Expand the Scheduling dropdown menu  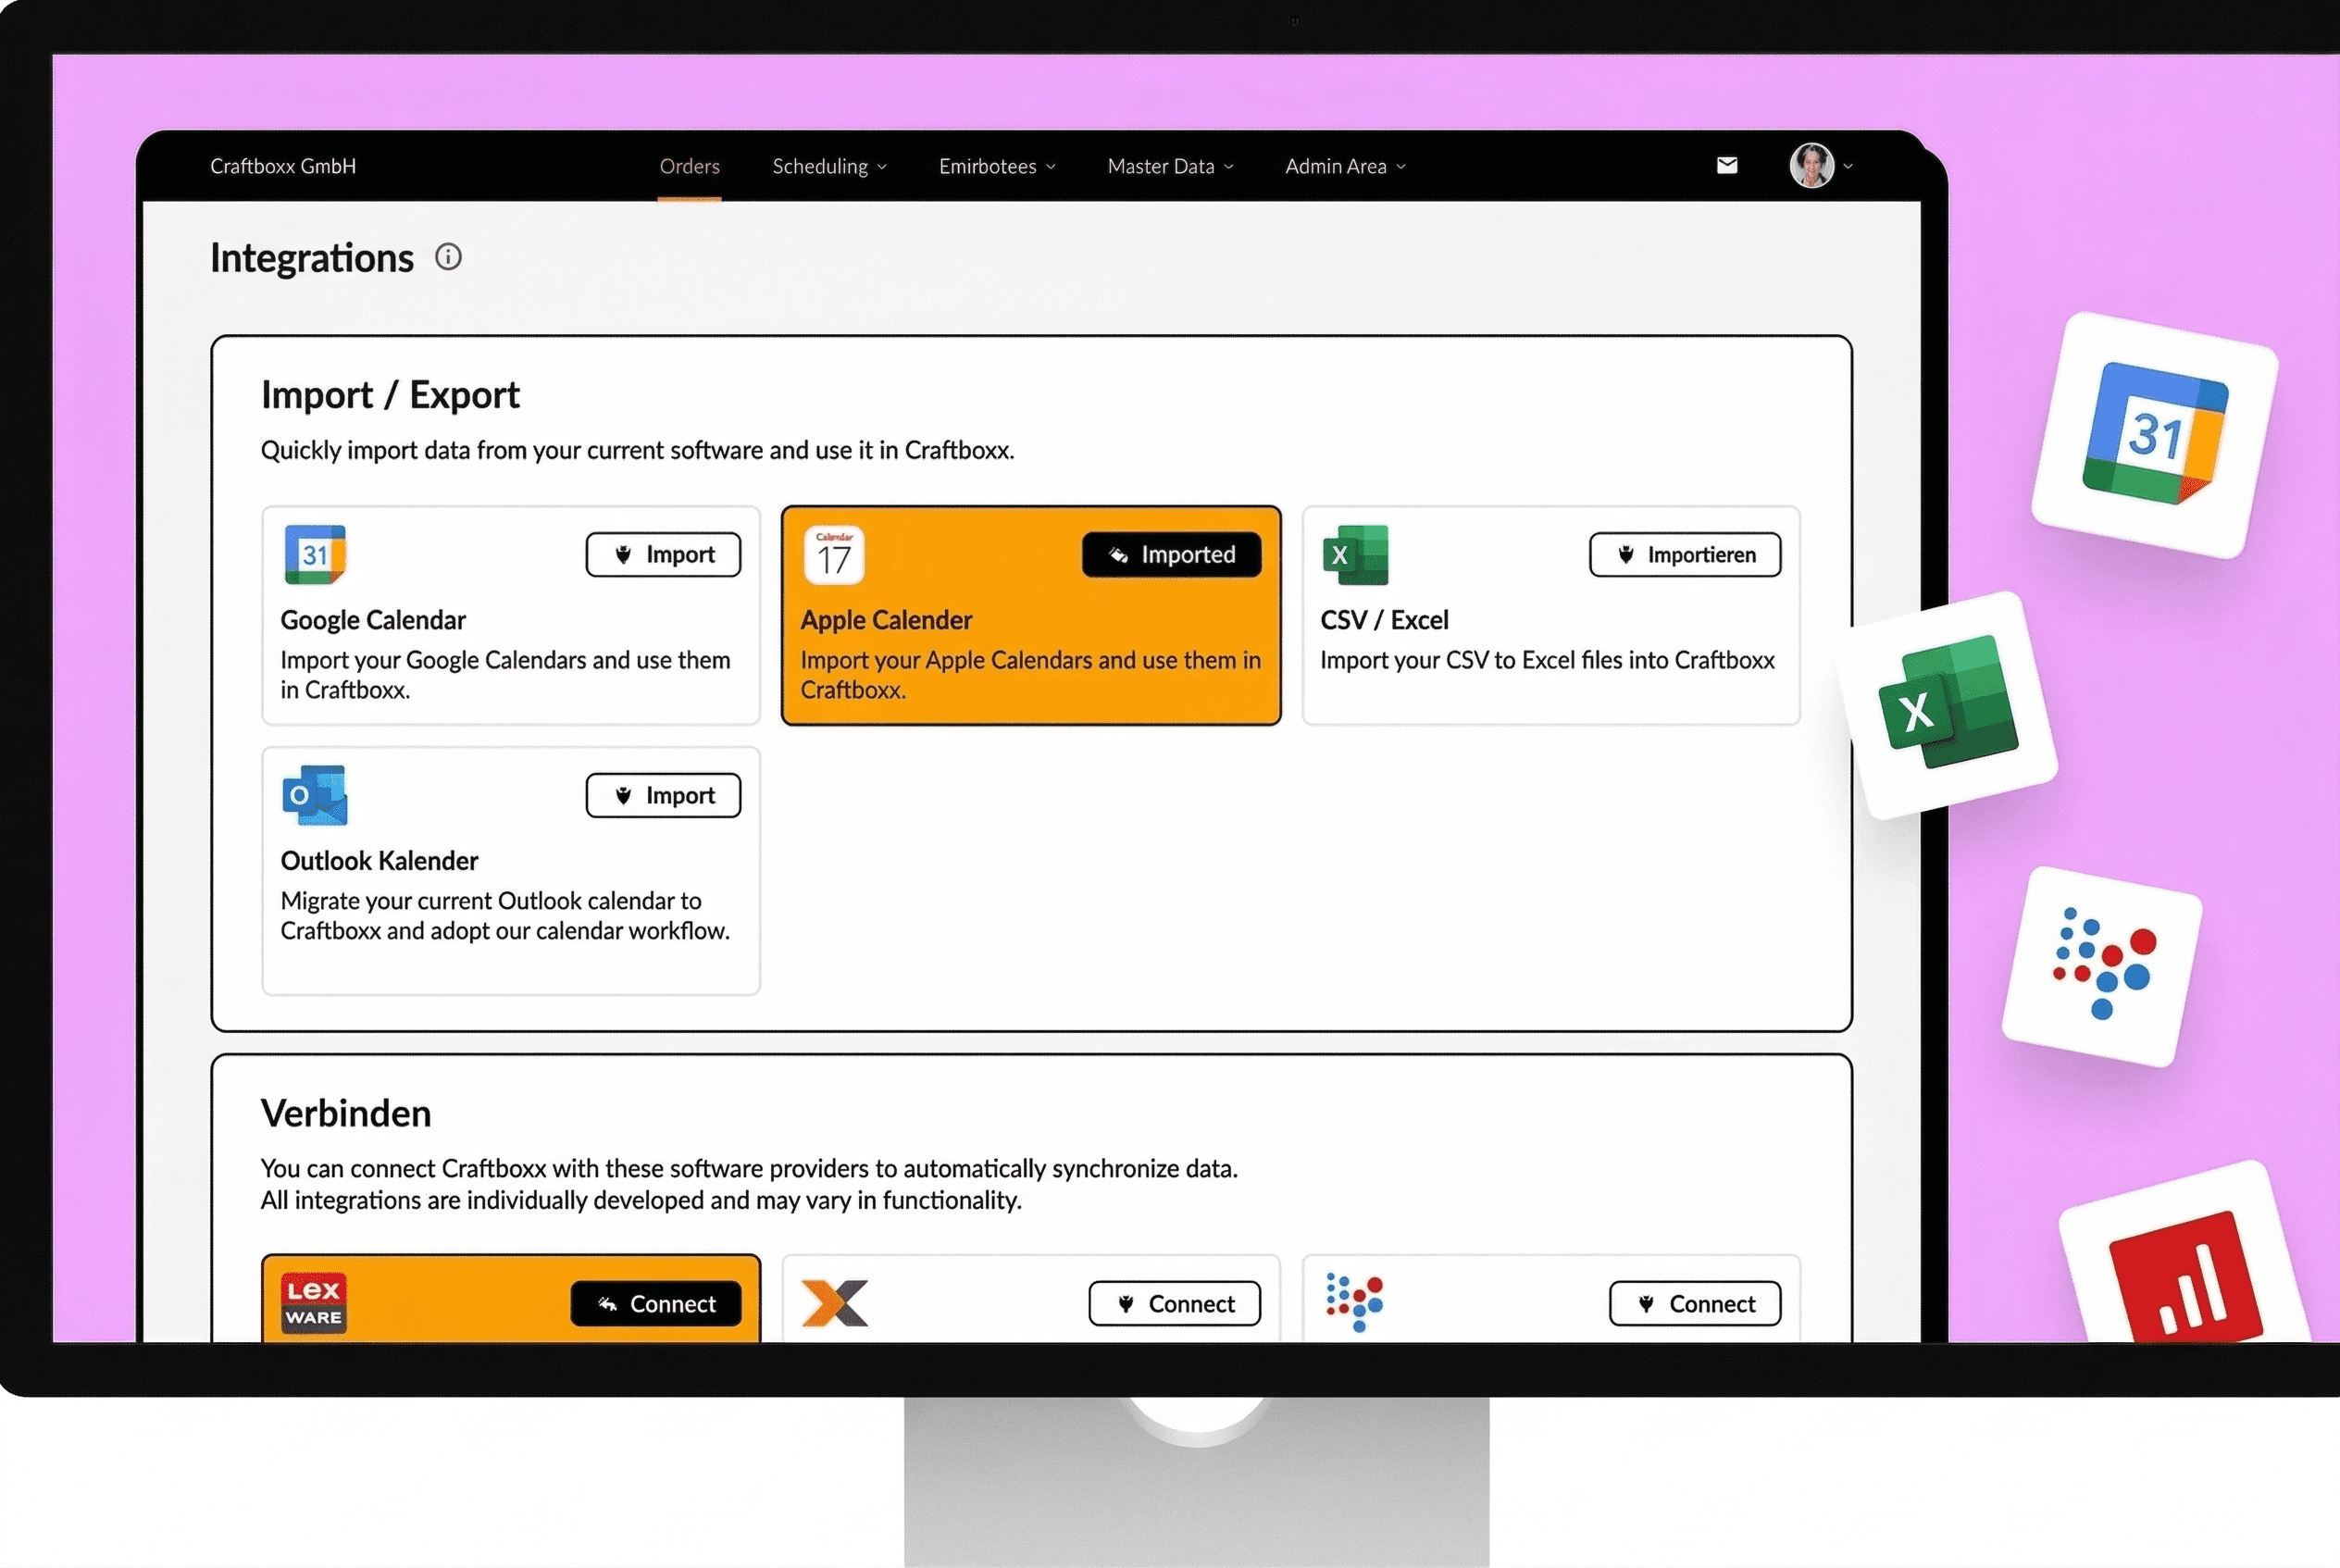tap(829, 167)
